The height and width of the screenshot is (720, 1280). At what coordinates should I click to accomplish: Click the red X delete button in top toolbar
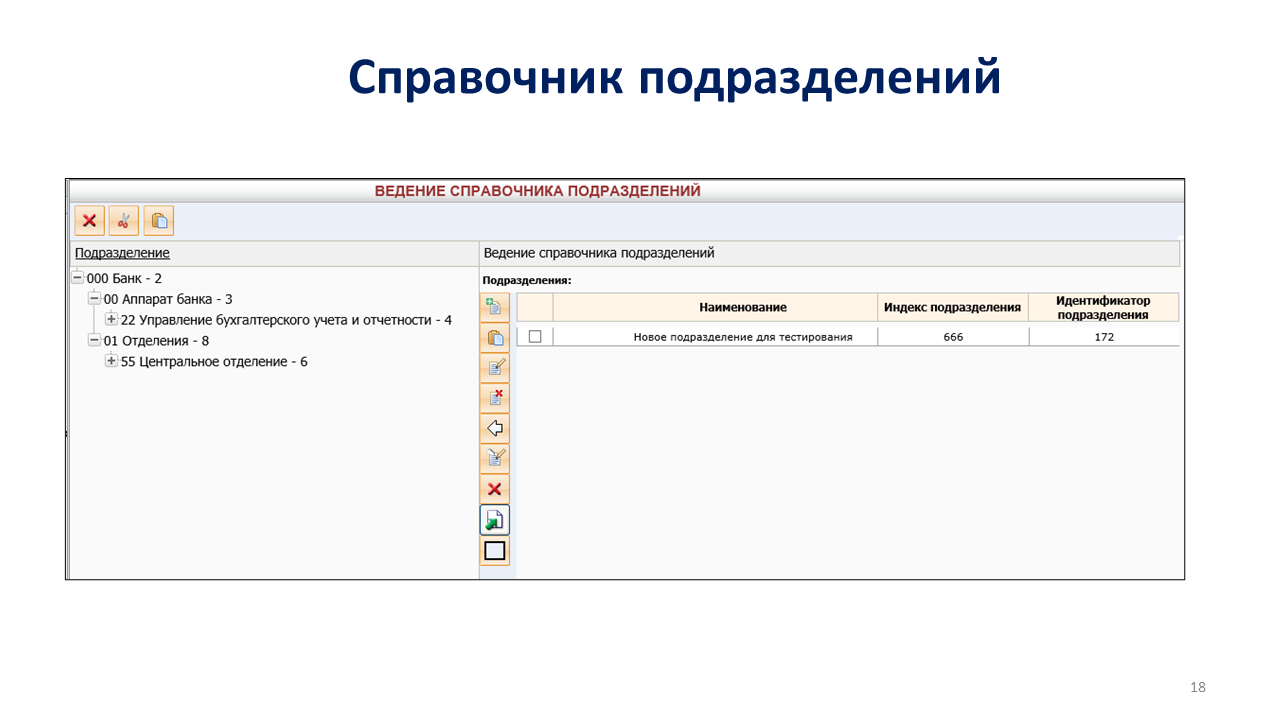[x=90, y=220]
